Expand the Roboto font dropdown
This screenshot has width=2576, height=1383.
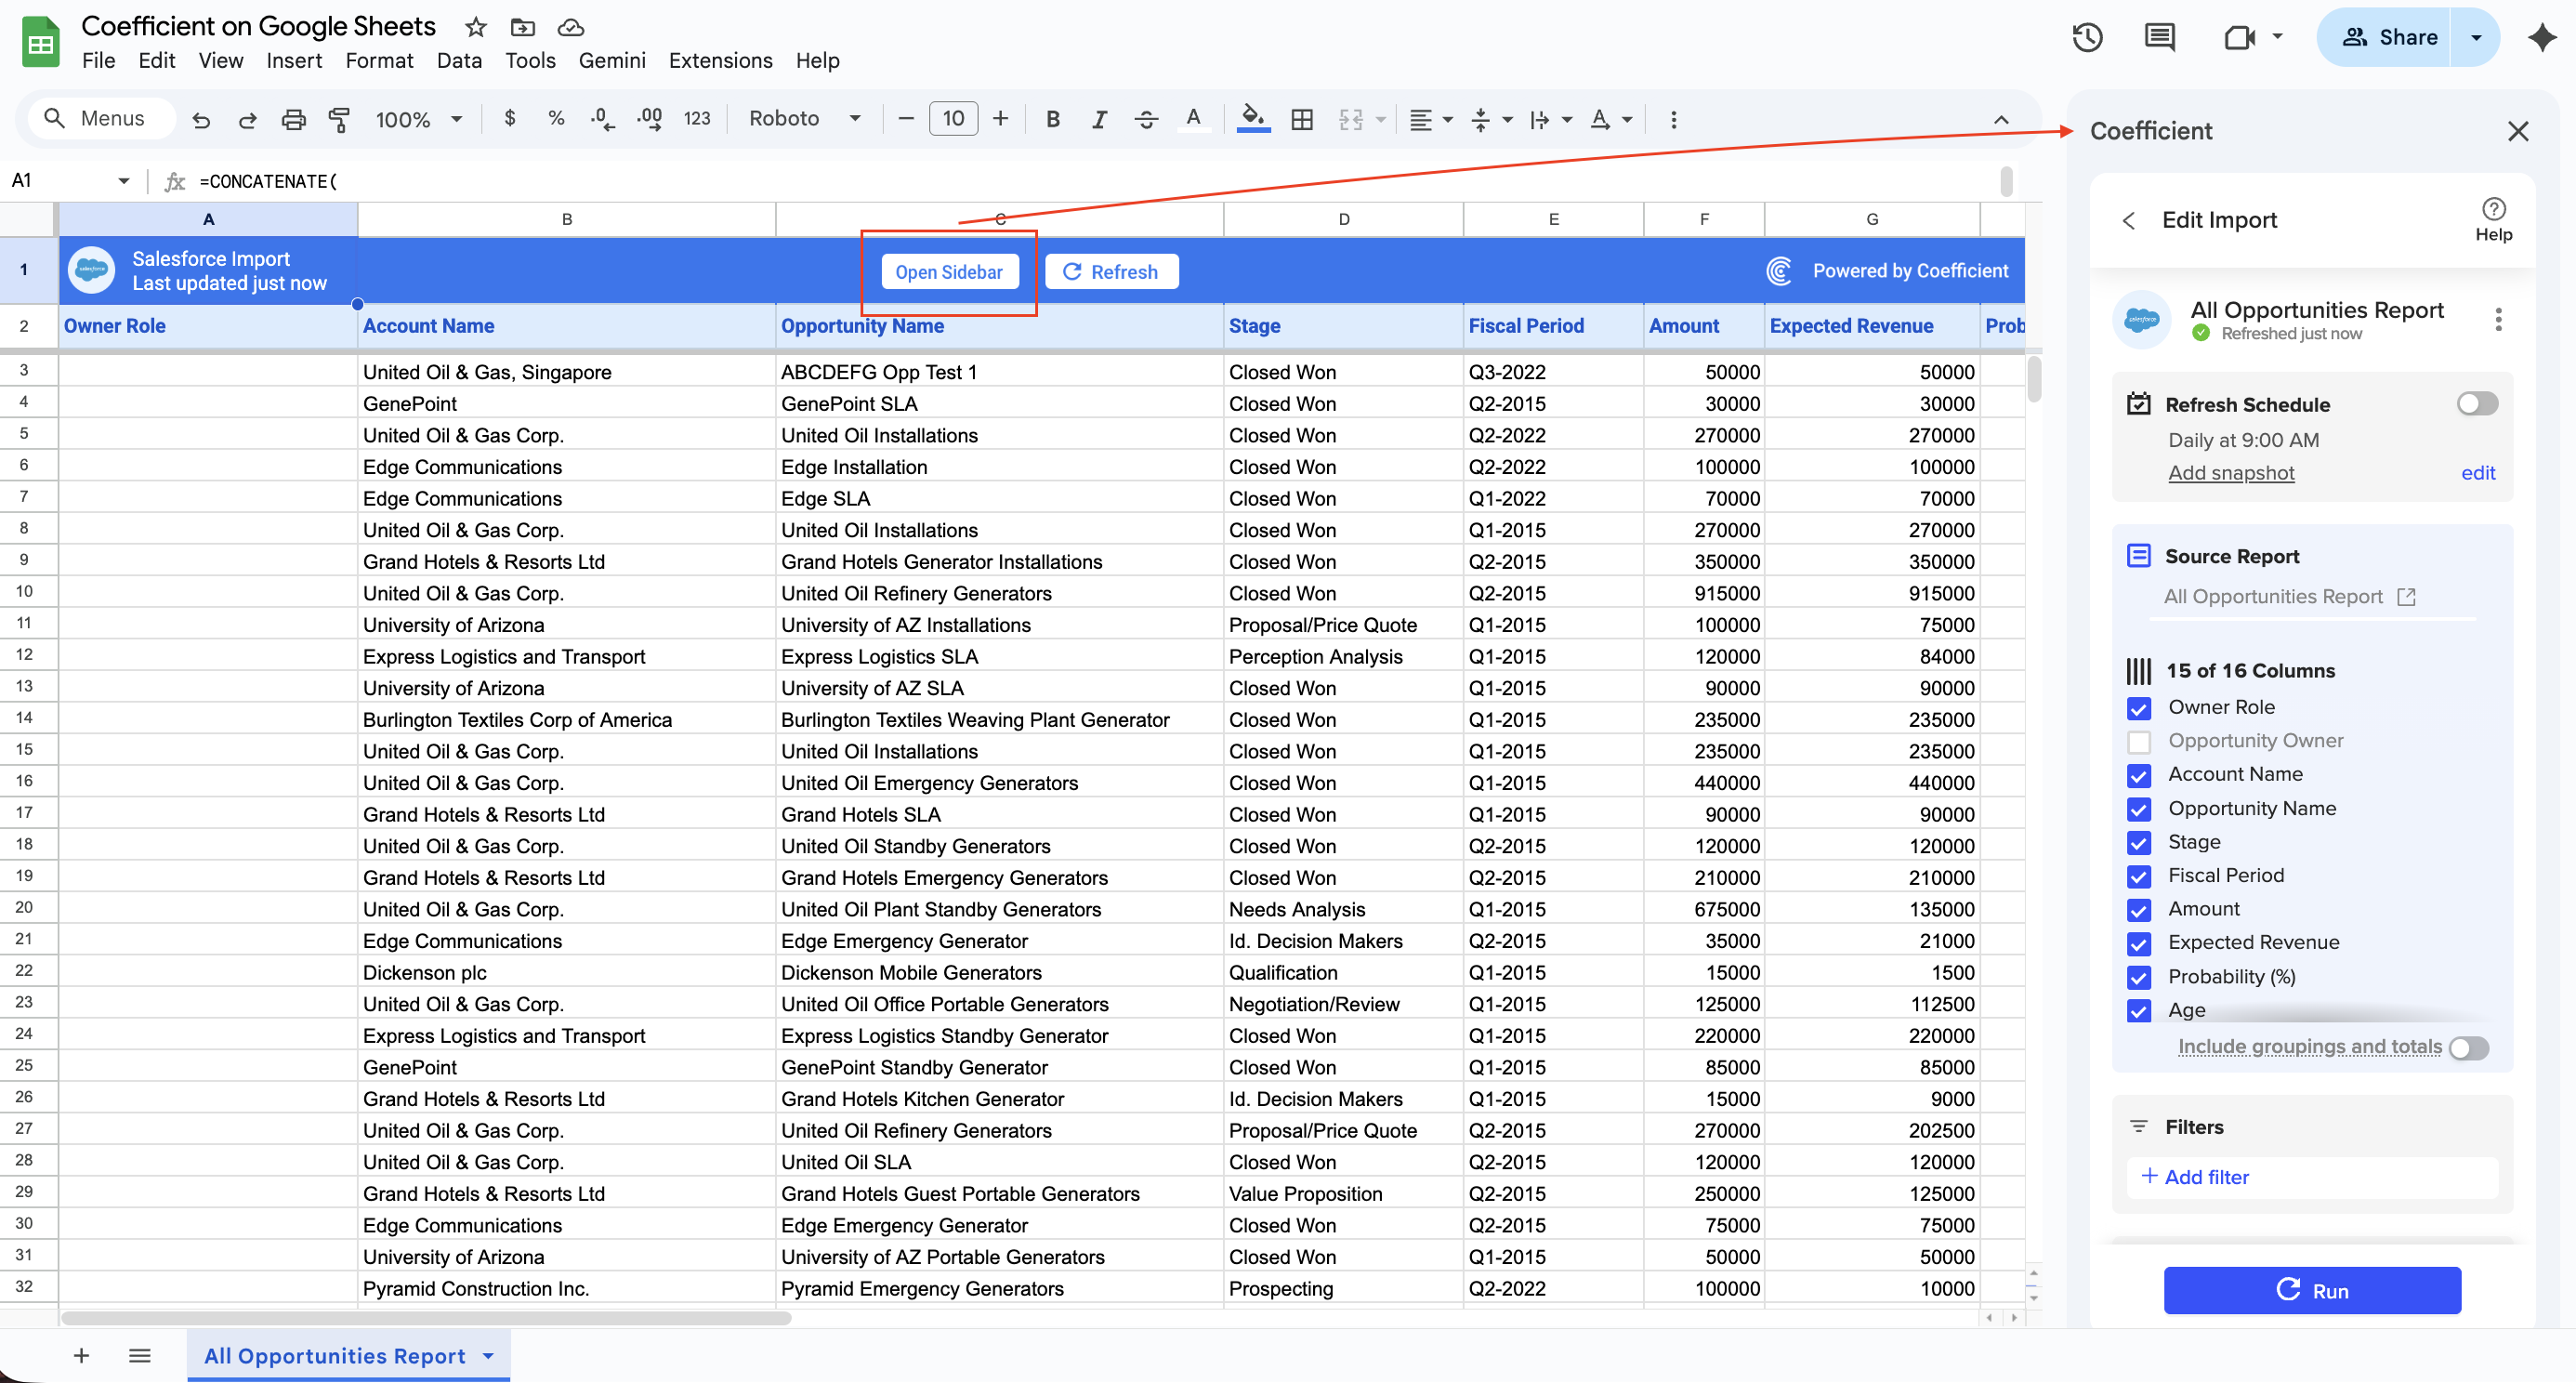tap(804, 119)
